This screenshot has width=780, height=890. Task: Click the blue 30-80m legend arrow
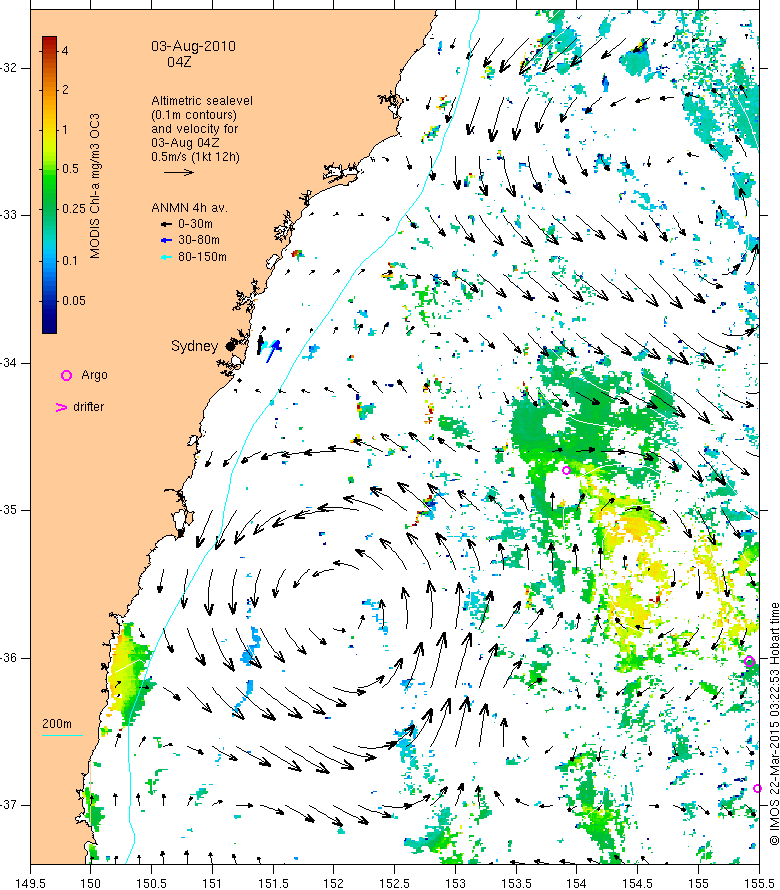tap(166, 241)
